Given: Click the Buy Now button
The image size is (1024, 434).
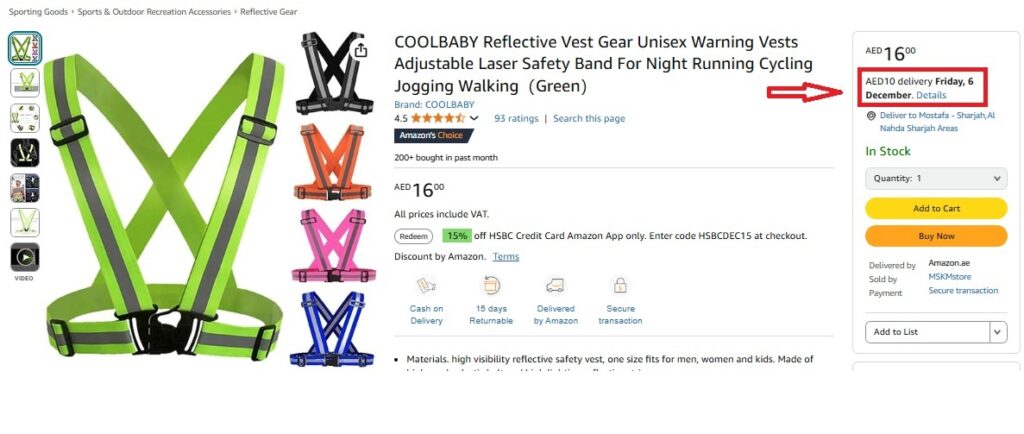Looking at the screenshot, I should (936, 236).
